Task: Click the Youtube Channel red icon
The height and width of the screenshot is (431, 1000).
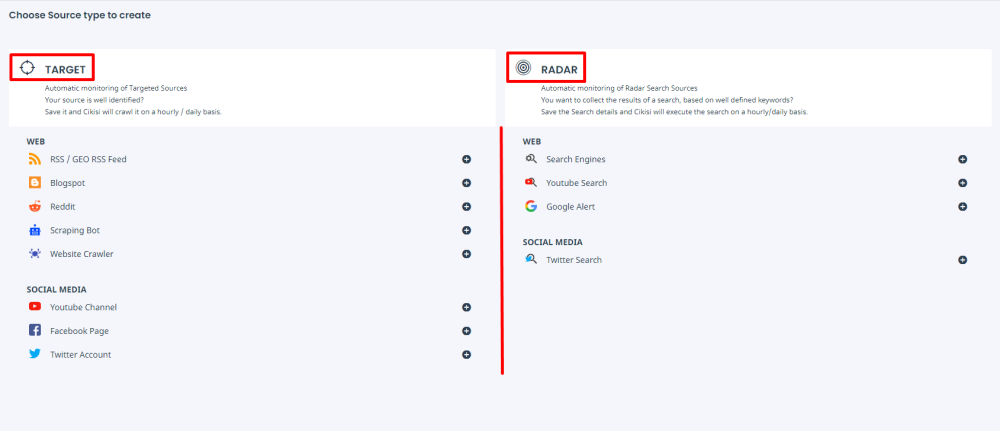Action: [x=34, y=307]
